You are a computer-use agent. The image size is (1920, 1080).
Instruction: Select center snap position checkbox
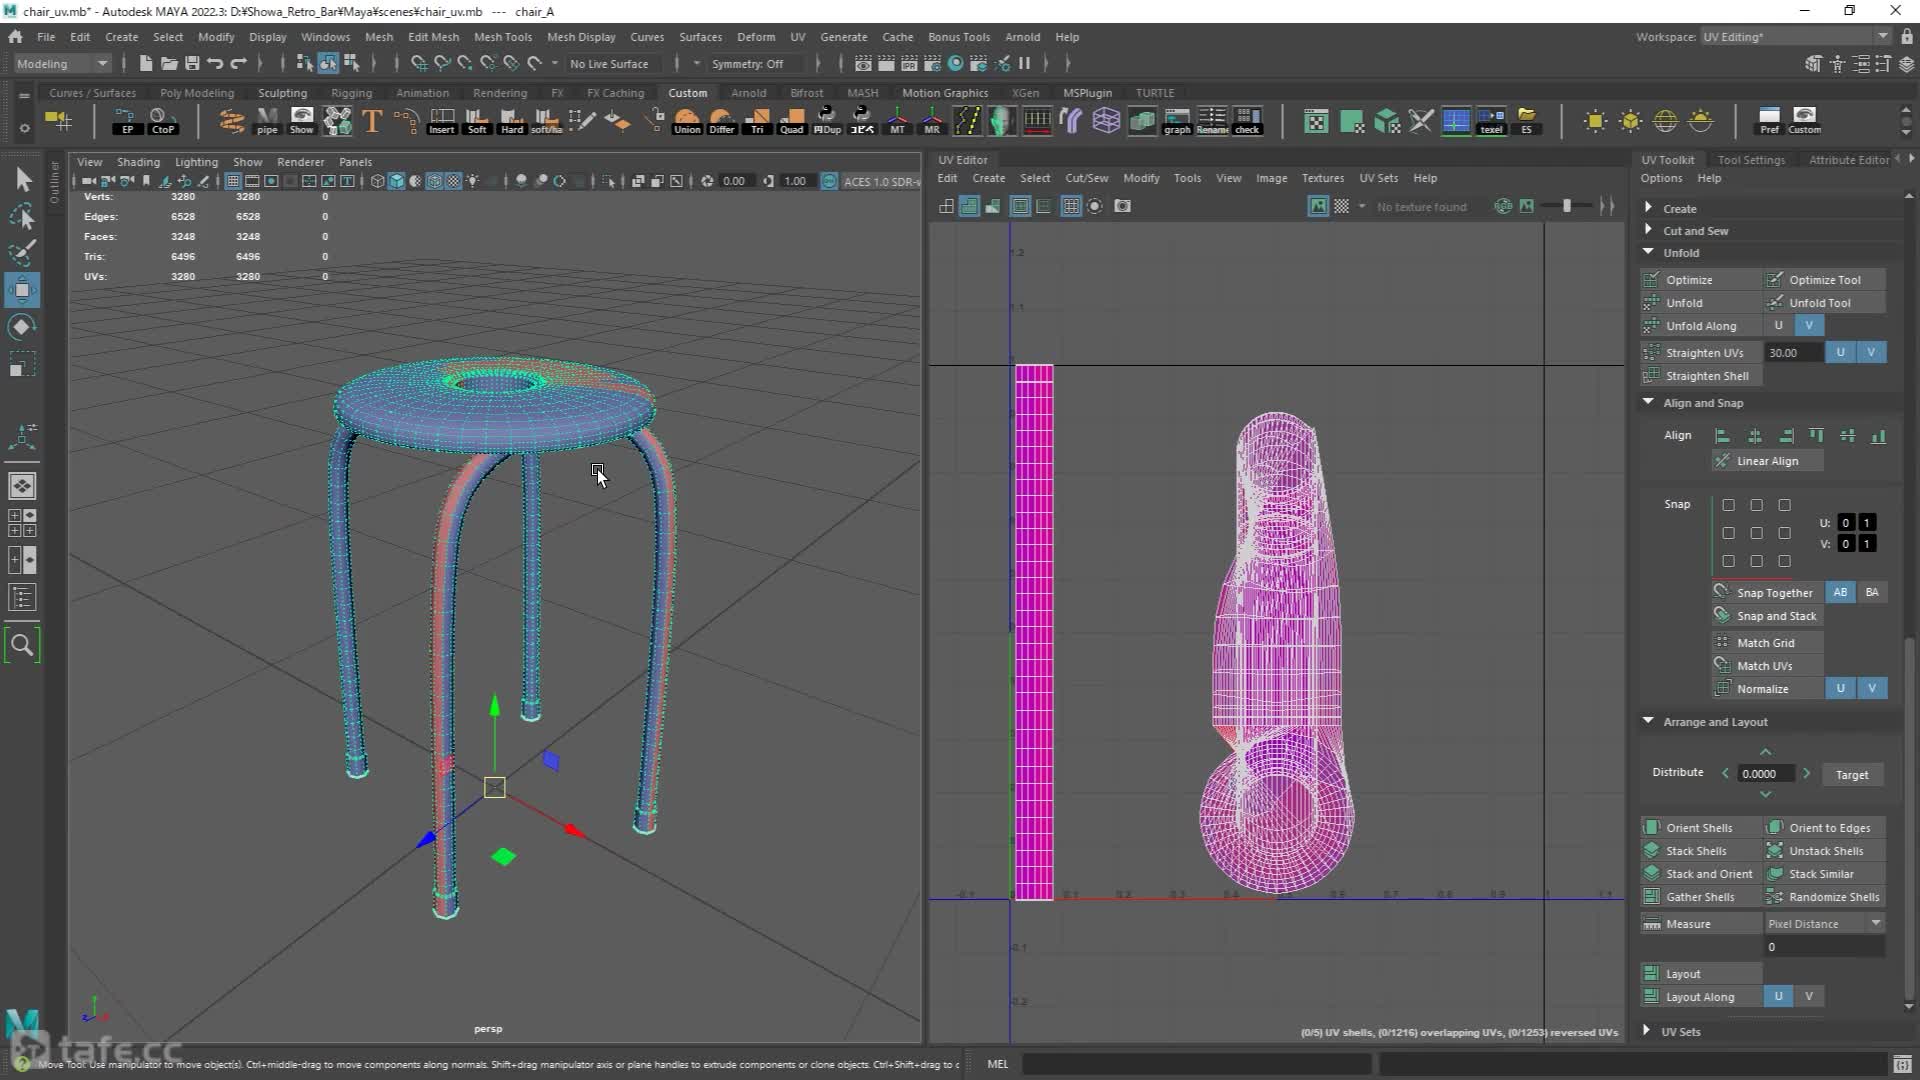coord(1756,533)
